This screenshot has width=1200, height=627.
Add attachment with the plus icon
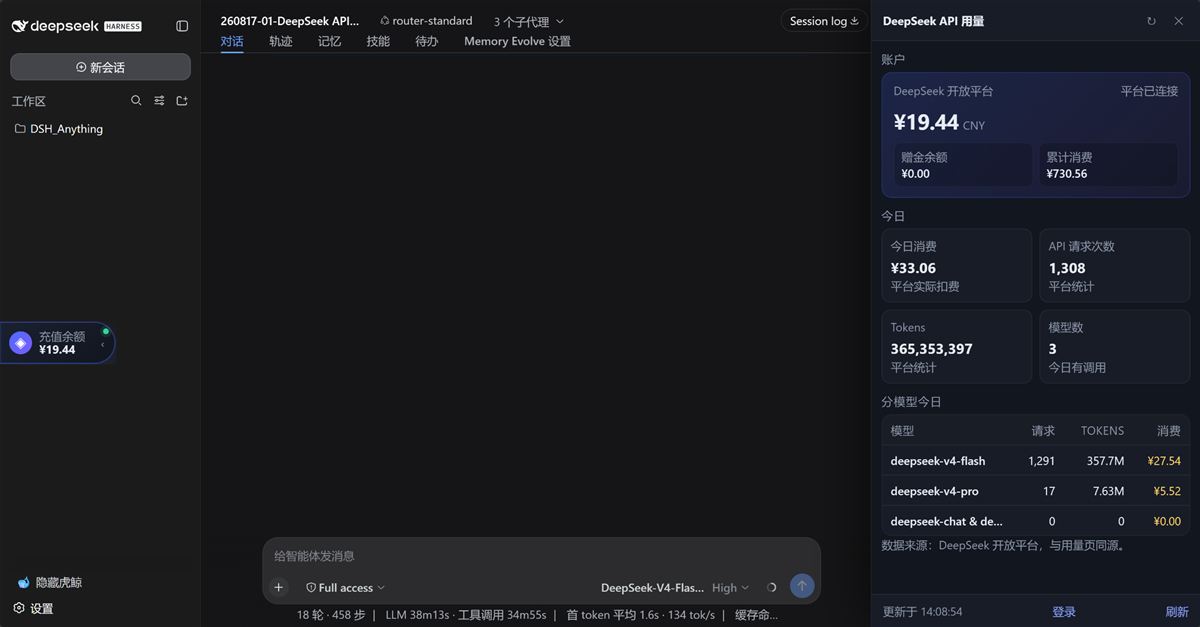(279, 587)
